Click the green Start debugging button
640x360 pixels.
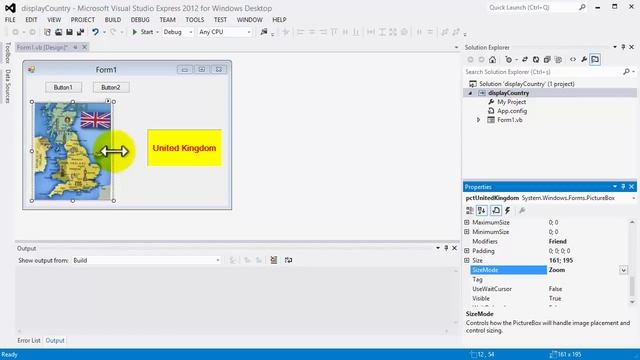click(142, 32)
